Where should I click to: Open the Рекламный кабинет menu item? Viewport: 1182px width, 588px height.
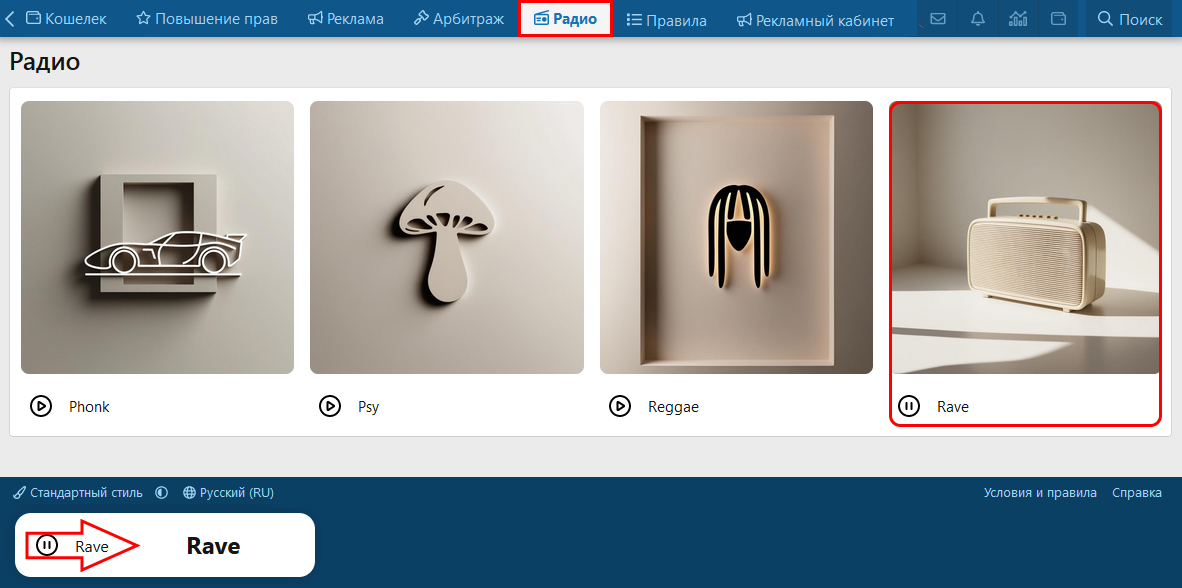click(x=815, y=20)
